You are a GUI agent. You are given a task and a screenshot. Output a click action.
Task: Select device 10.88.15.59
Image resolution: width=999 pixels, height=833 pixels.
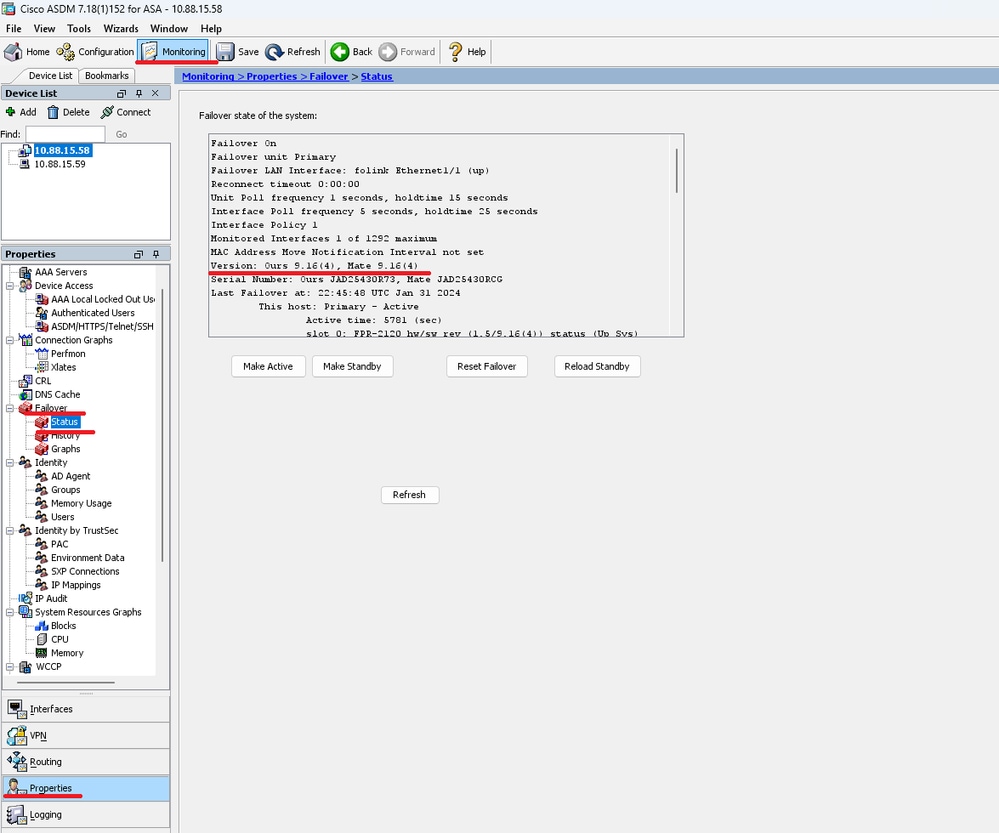(x=59, y=164)
